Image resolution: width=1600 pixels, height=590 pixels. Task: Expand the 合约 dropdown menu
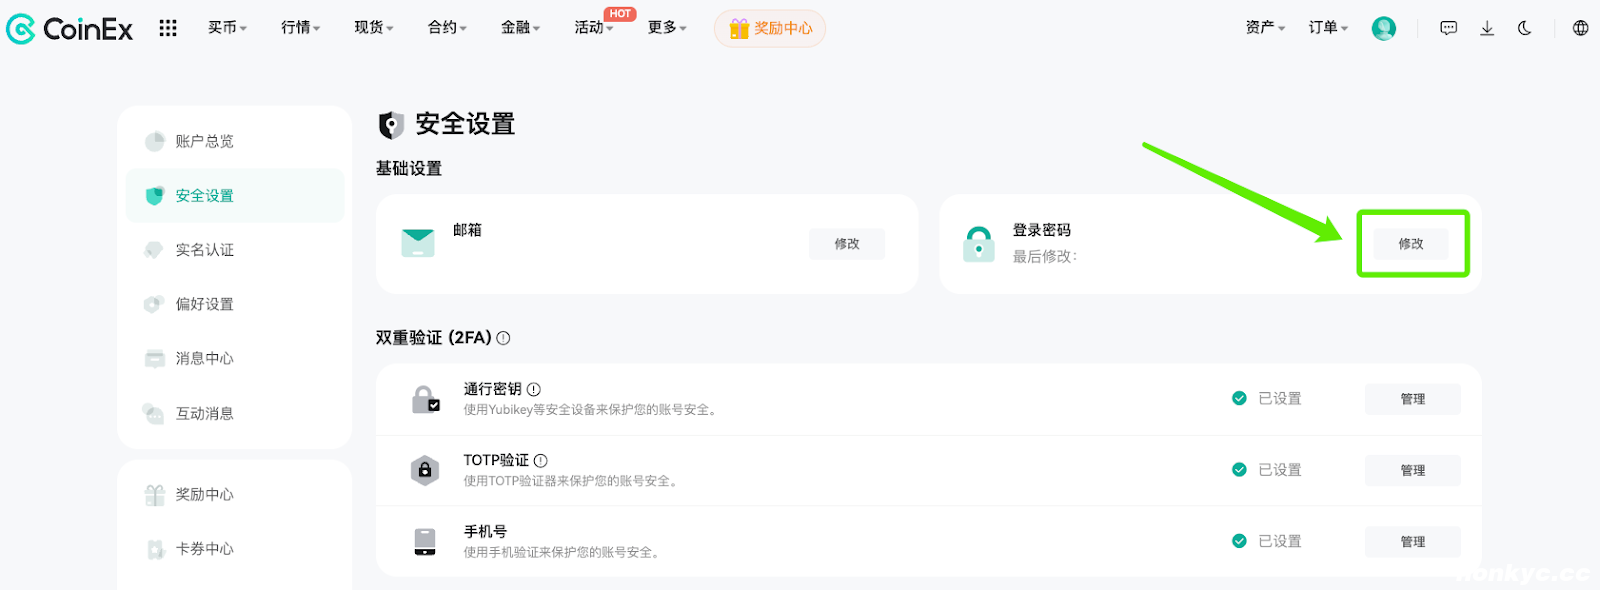click(447, 28)
